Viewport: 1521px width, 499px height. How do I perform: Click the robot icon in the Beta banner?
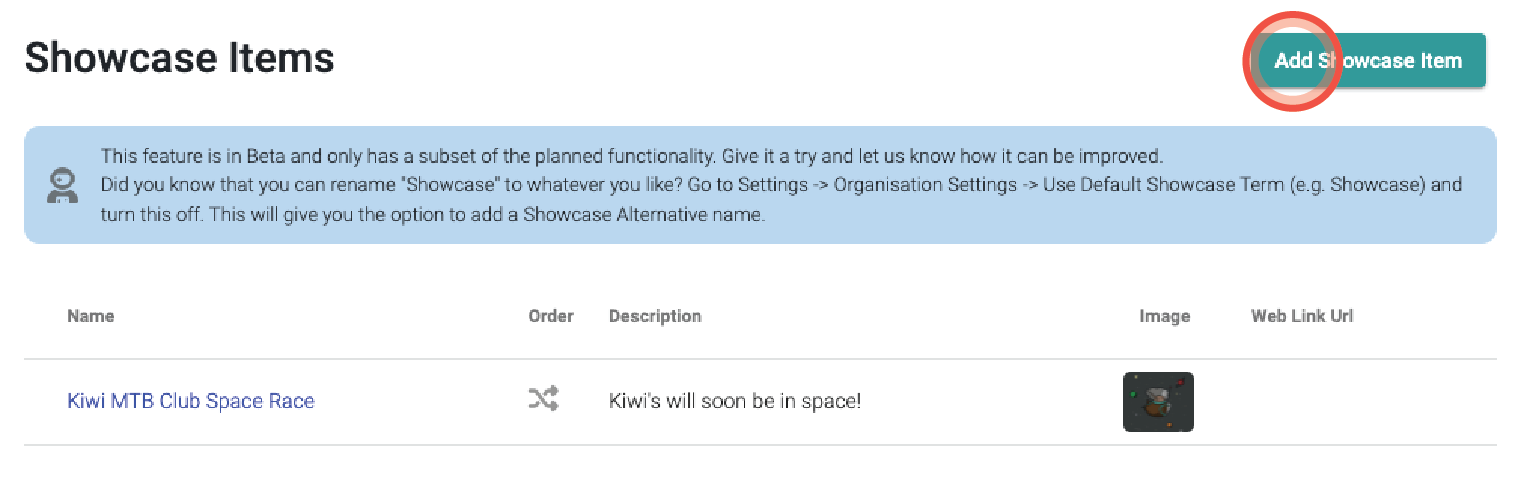pyautogui.click(x=62, y=186)
